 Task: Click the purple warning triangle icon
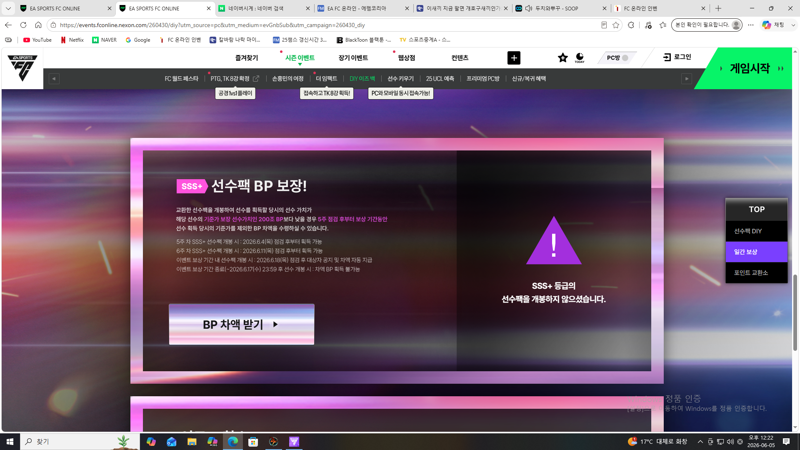click(554, 242)
